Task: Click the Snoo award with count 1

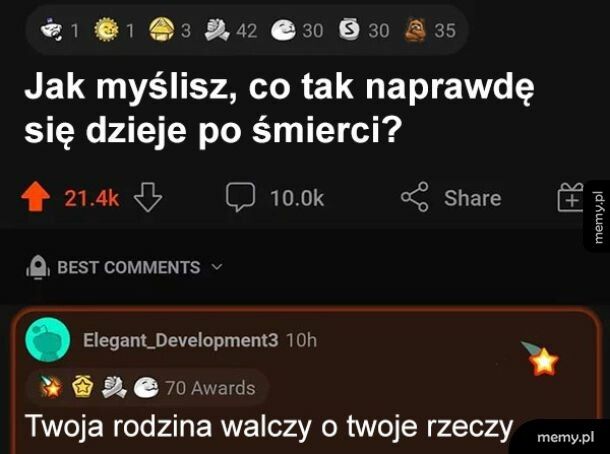Action: [51, 30]
